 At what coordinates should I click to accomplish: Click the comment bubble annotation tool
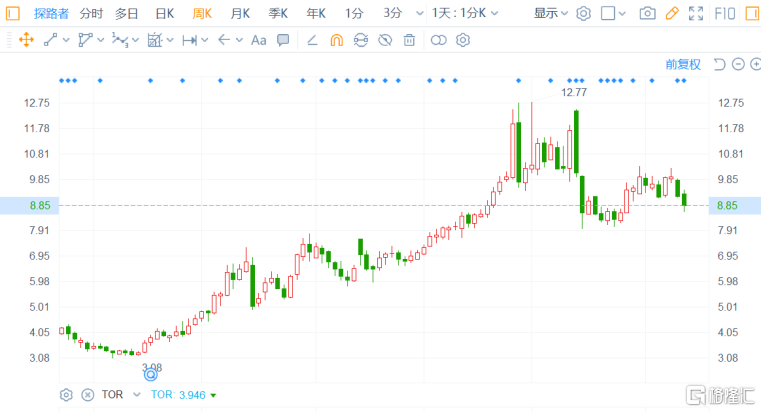[x=283, y=40]
